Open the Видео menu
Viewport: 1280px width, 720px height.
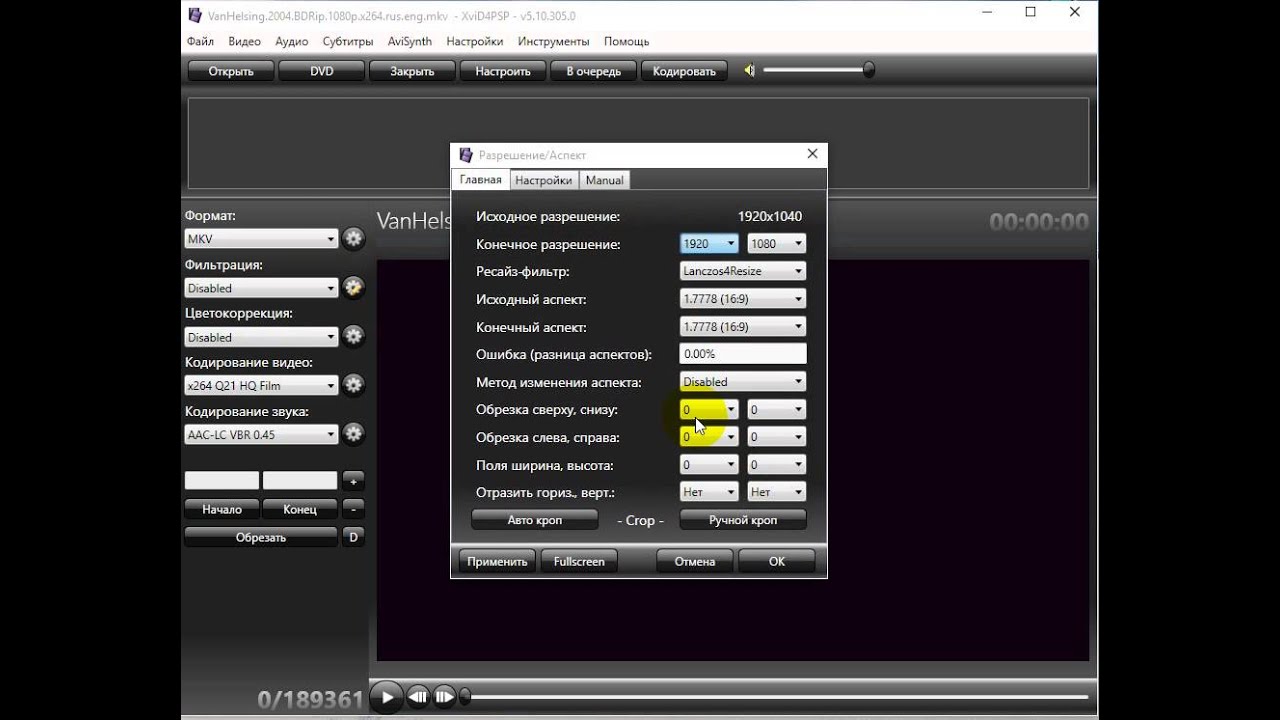pyautogui.click(x=244, y=42)
